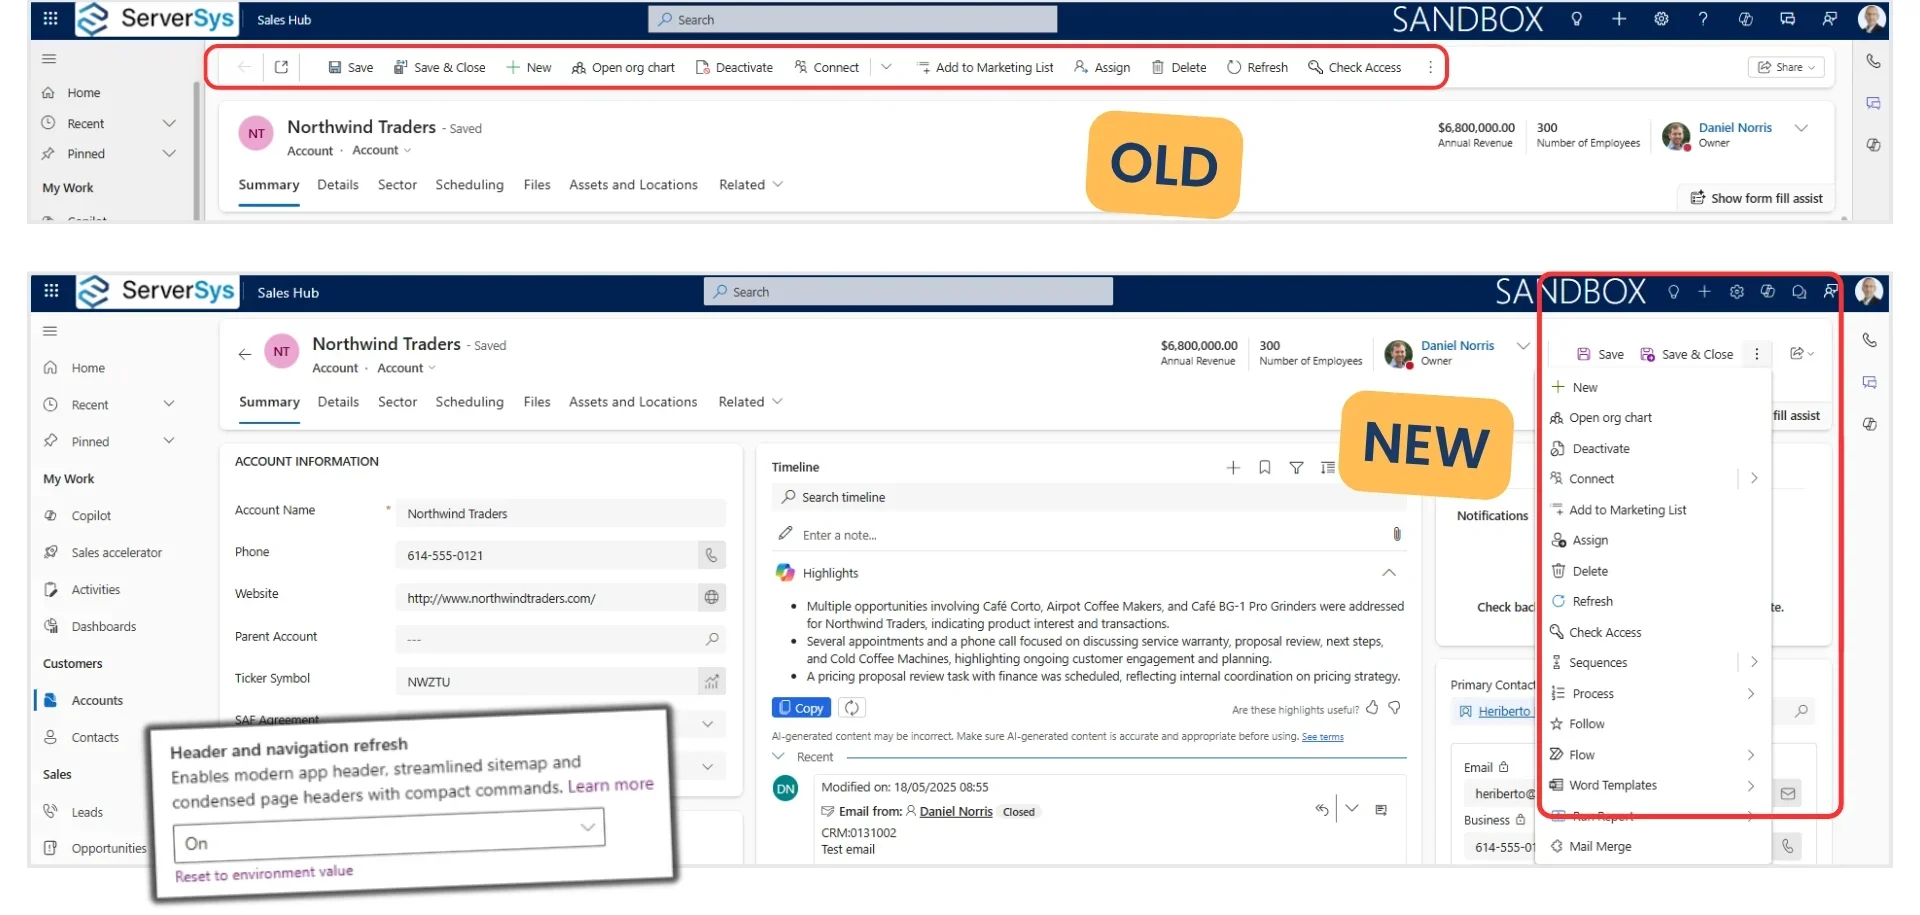This screenshot has height=915, width=1920.
Task: Collapse sitemap with hamburger in new view
Action: click(x=50, y=331)
